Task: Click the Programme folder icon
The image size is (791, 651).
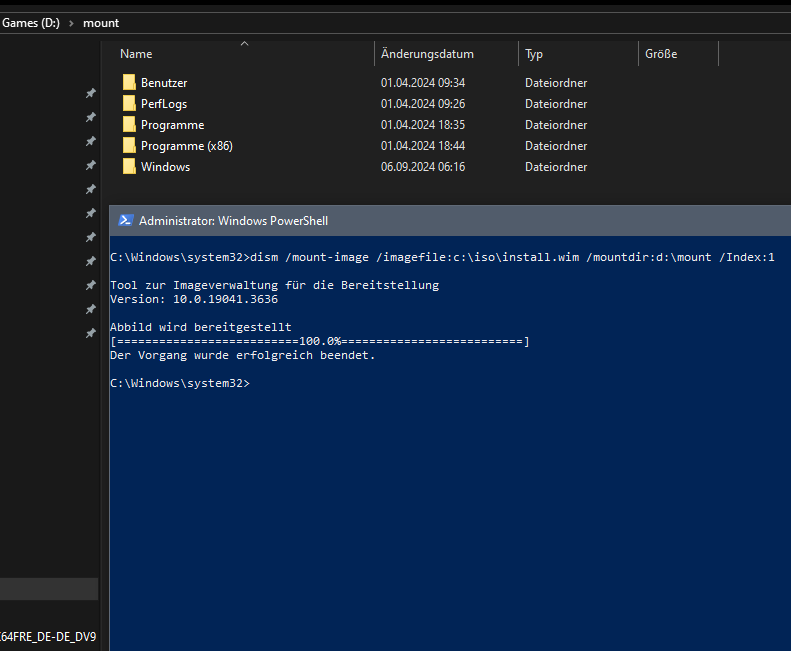Action: click(x=129, y=125)
